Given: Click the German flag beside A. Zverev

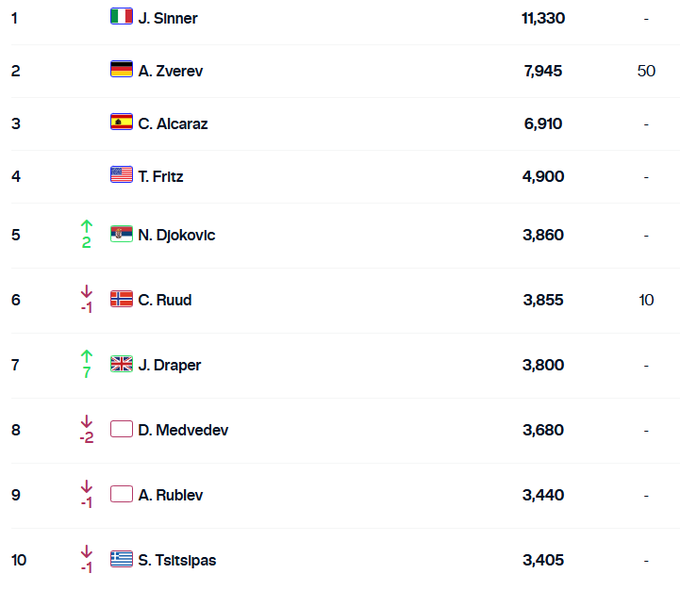Looking at the screenshot, I should click(x=121, y=70).
